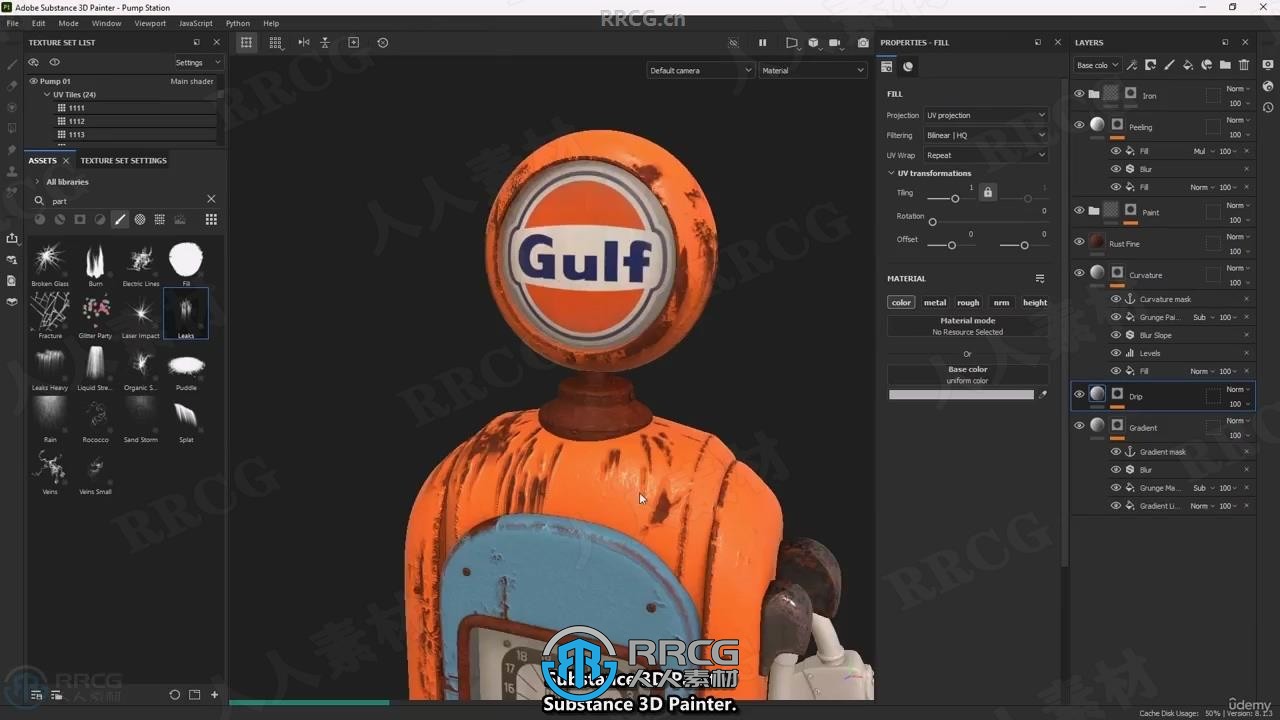
Task: Hide the Drip layer
Action: pyautogui.click(x=1079, y=394)
